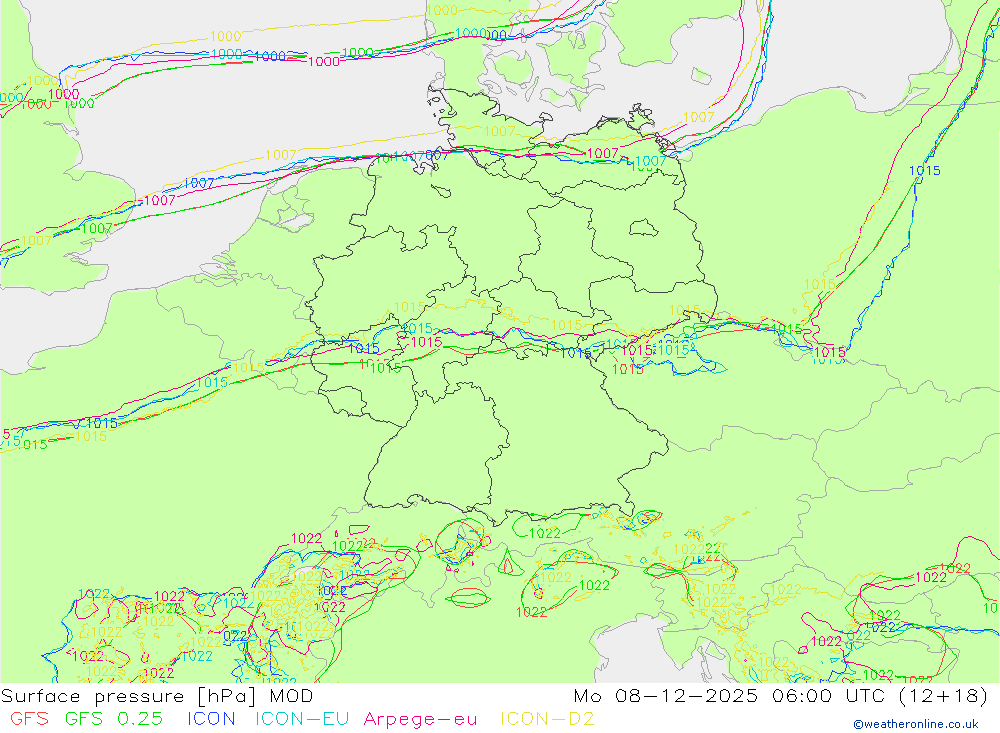The width and height of the screenshot is (1000, 733).
Task: Click the GFS 0.25 legend label
Action: pos(114,719)
